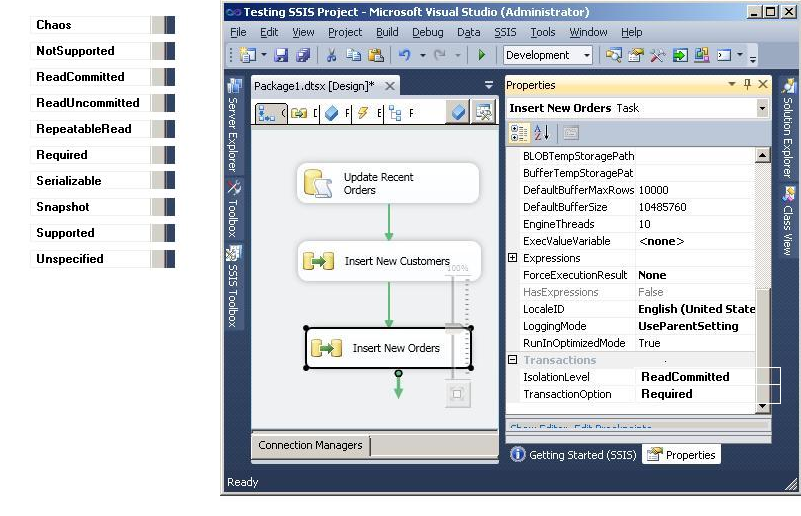Click the Save All toolbar icon
This screenshot has height=516, width=801.
(x=303, y=55)
